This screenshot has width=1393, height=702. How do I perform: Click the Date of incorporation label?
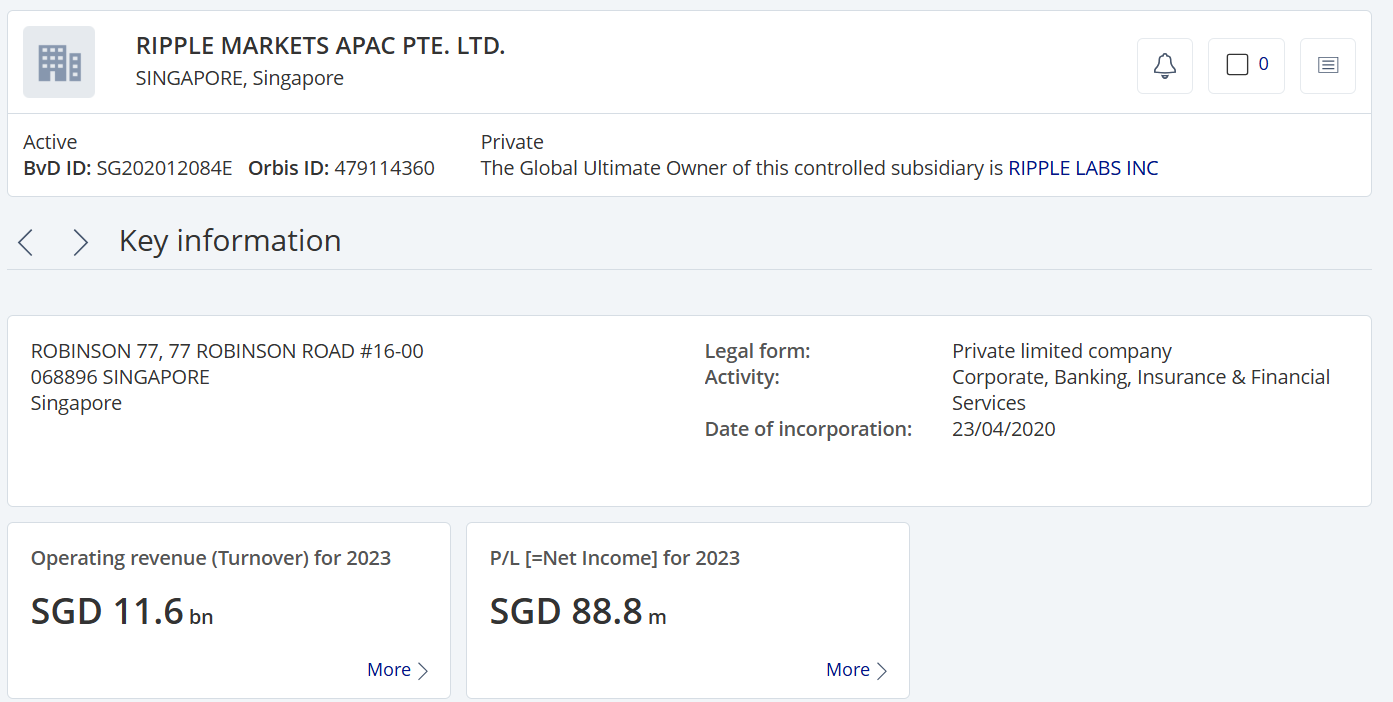pos(808,429)
